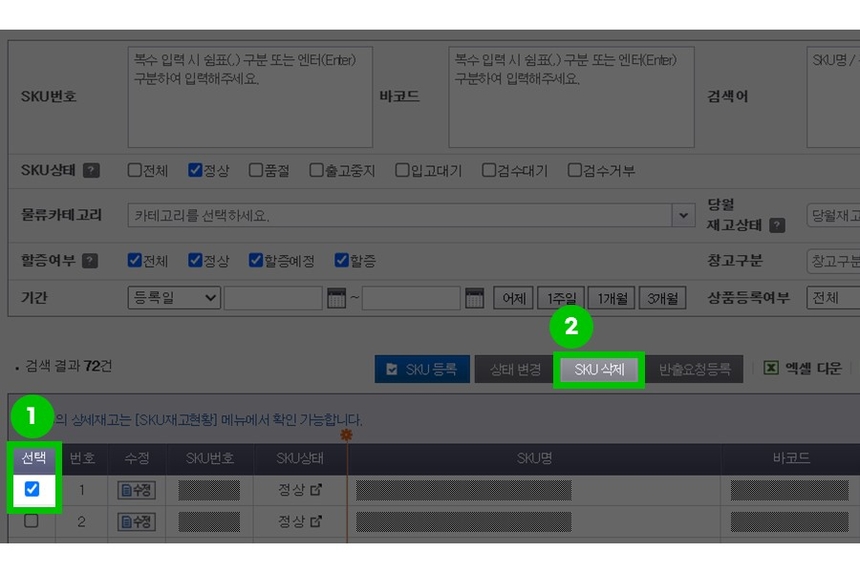Open the 창고구분 dropdown
Viewport: 860px width, 573px height.
click(x=833, y=261)
